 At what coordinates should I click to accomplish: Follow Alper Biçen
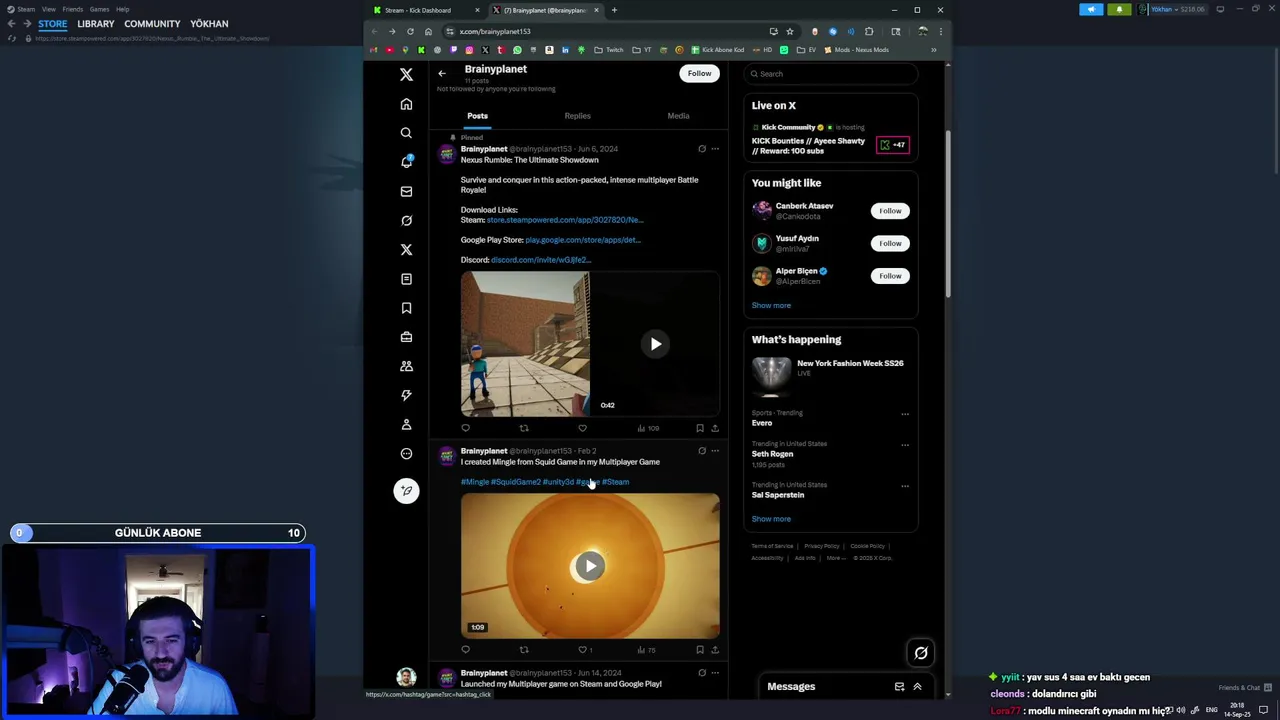(x=890, y=276)
